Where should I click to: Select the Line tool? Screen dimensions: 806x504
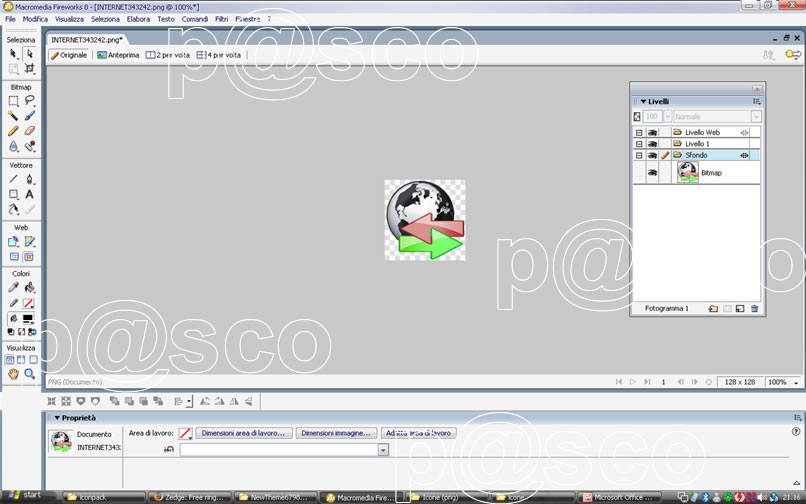pyautogui.click(x=13, y=179)
